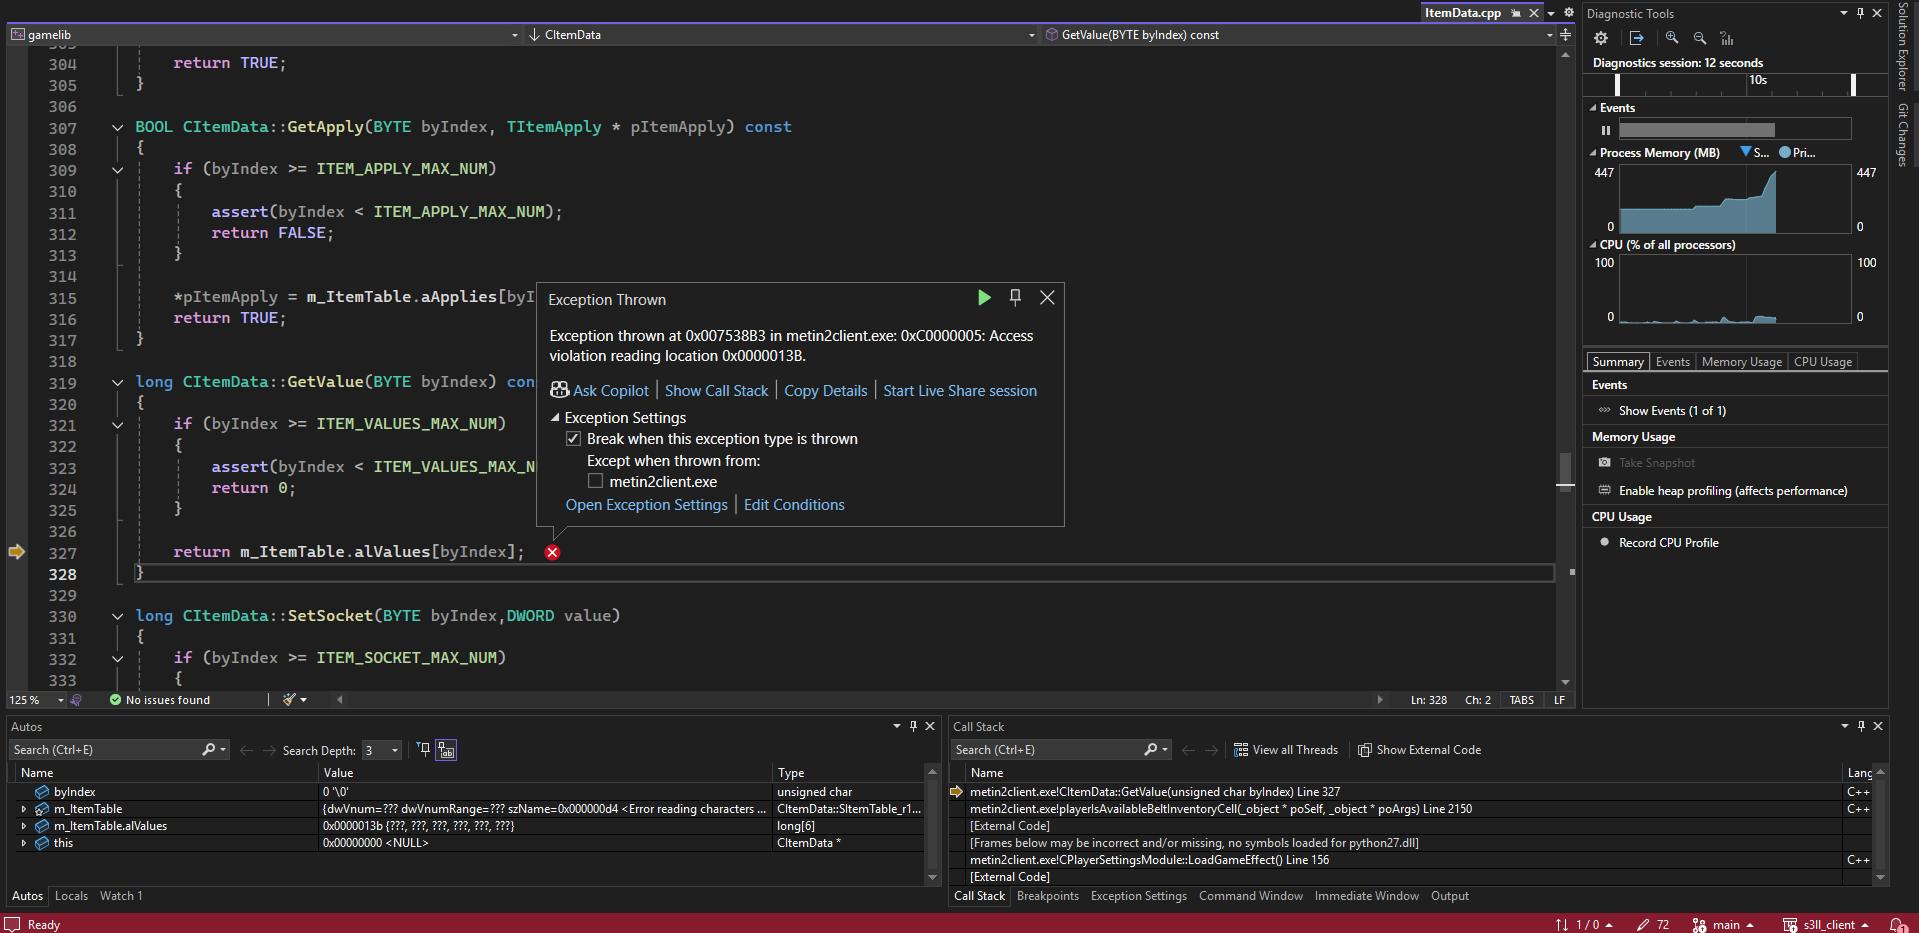
Task: Open Diagnostic Tools settings gear
Action: 1601,38
